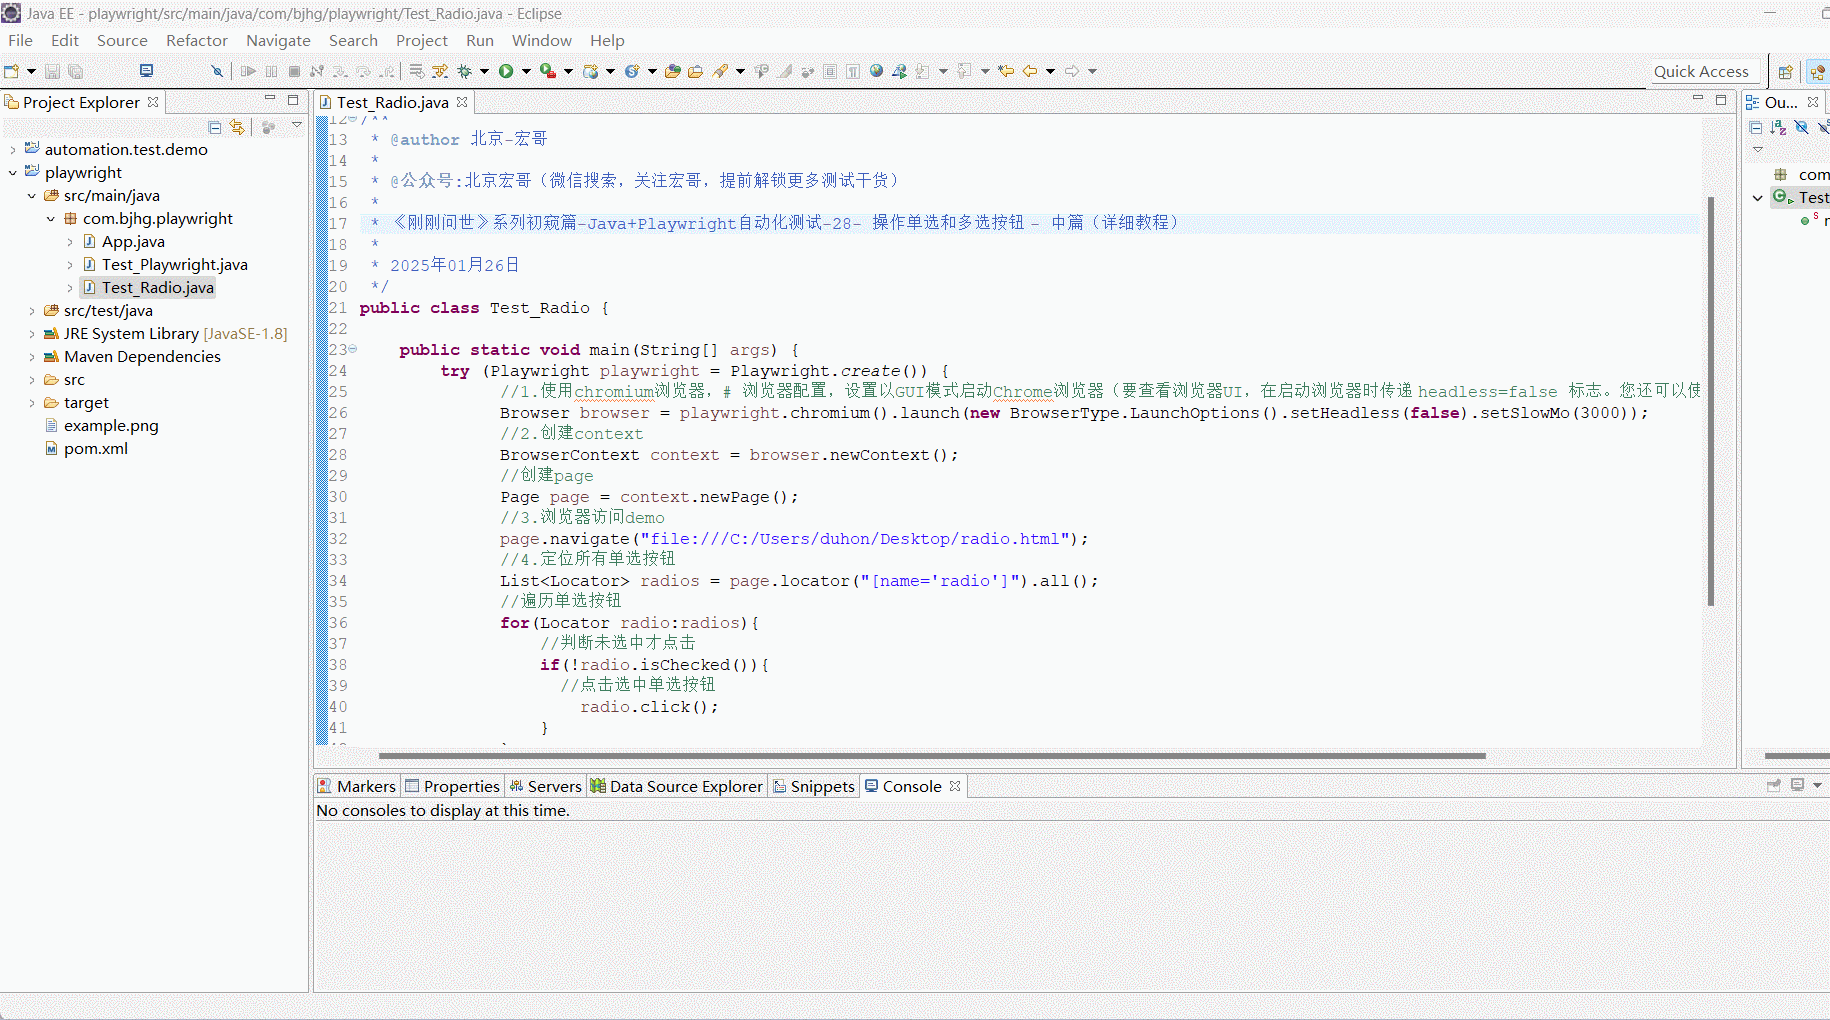
Task: Minimize the Project Explorer view
Action: coord(270,99)
